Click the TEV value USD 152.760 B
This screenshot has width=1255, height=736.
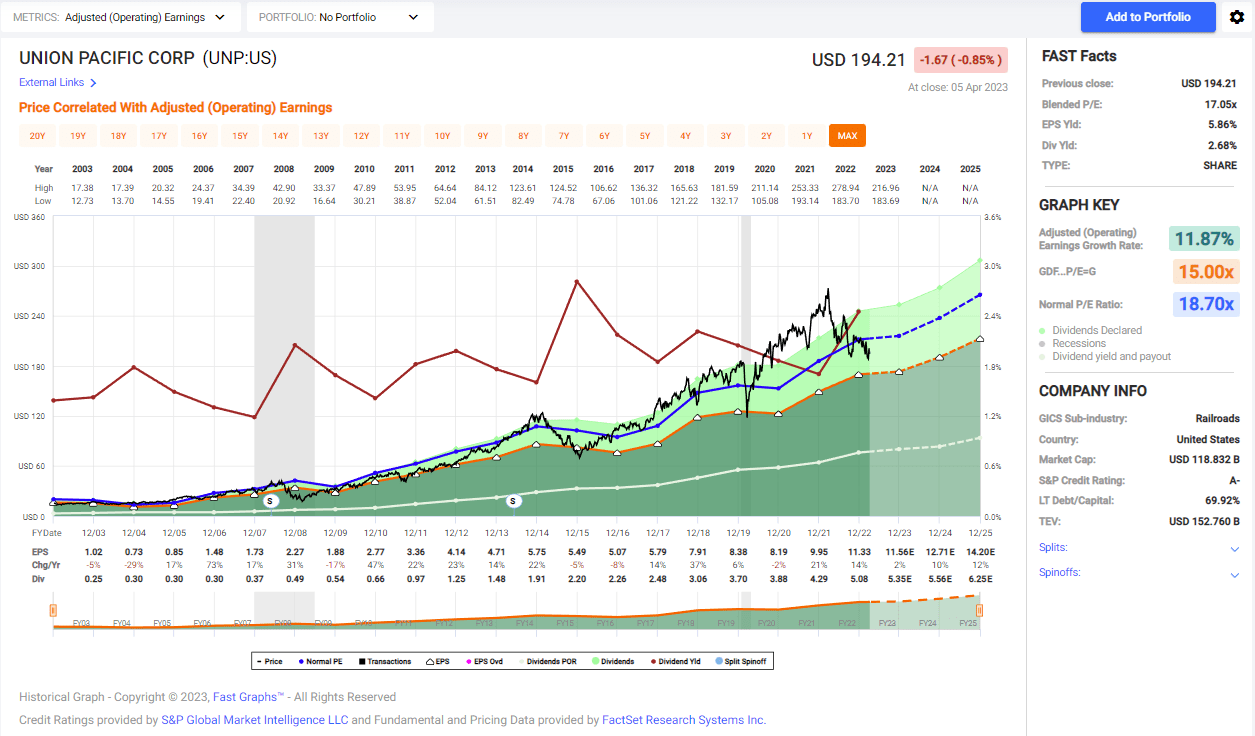(1204, 521)
